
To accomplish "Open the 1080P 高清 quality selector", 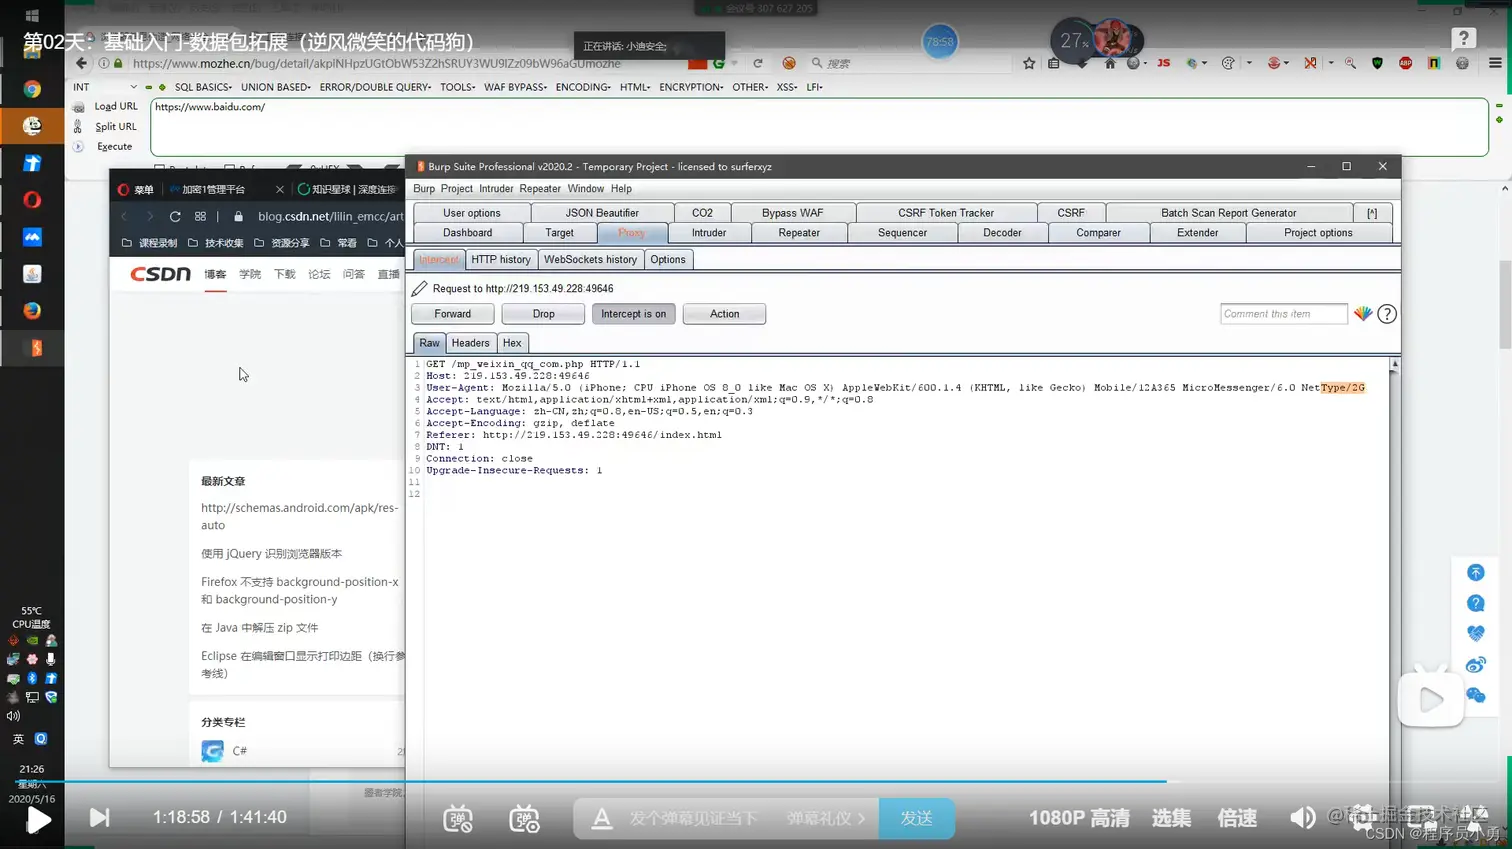I will 1079,818.
